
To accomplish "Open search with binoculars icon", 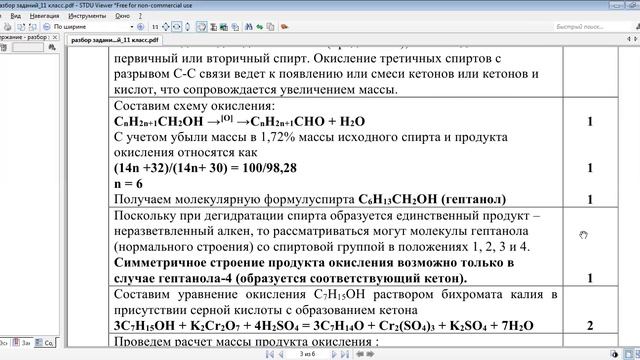I will [x=249, y=27].
